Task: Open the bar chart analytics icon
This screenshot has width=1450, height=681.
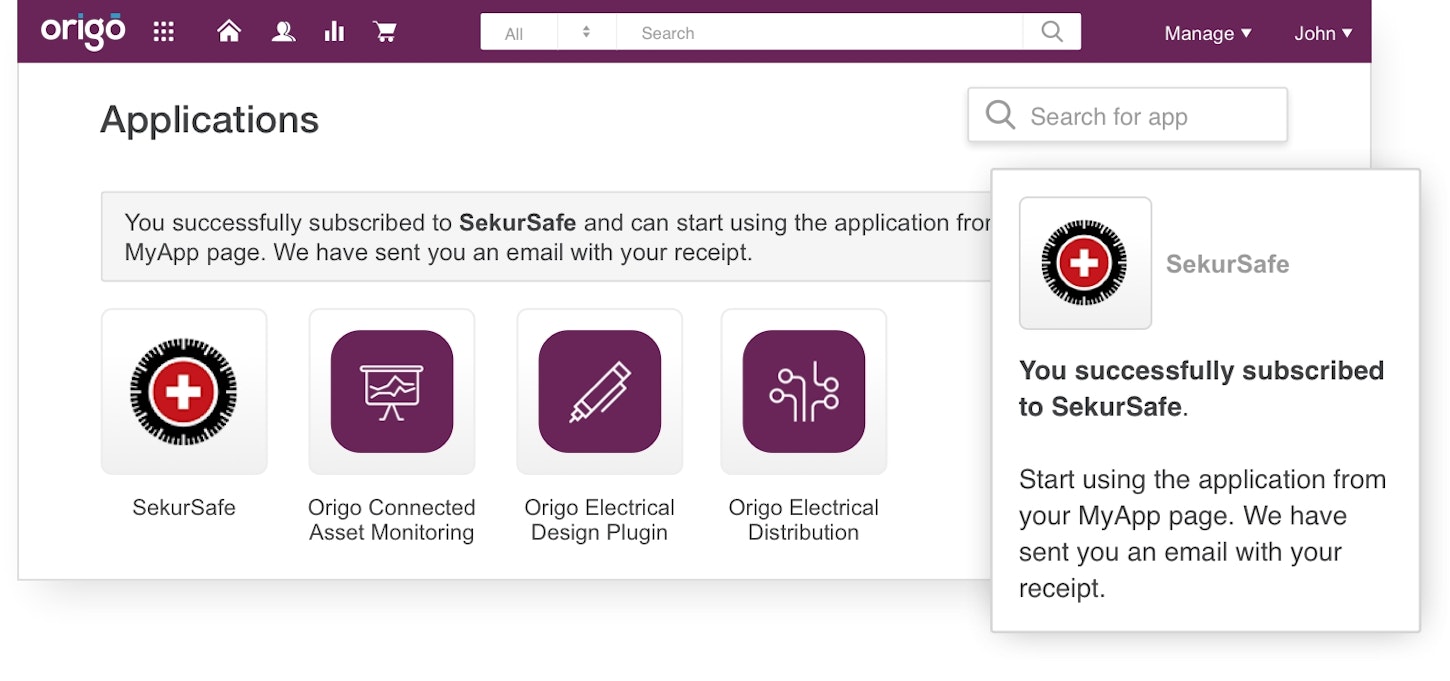Action: coord(334,32)
